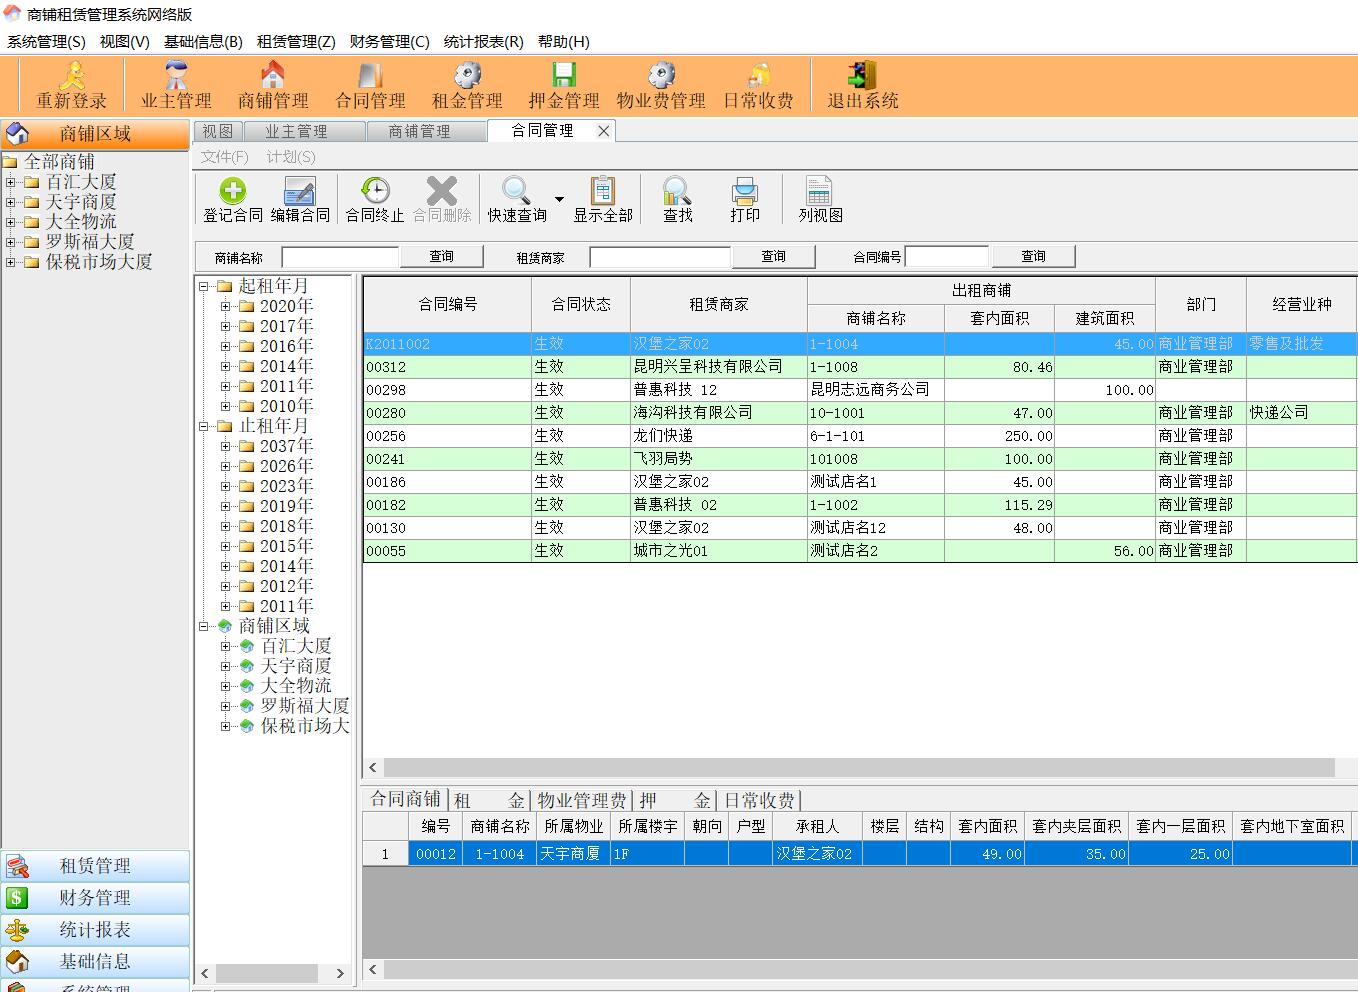Open 系统管理(S) menu
Screen dimensions: 1358x992
46,41
